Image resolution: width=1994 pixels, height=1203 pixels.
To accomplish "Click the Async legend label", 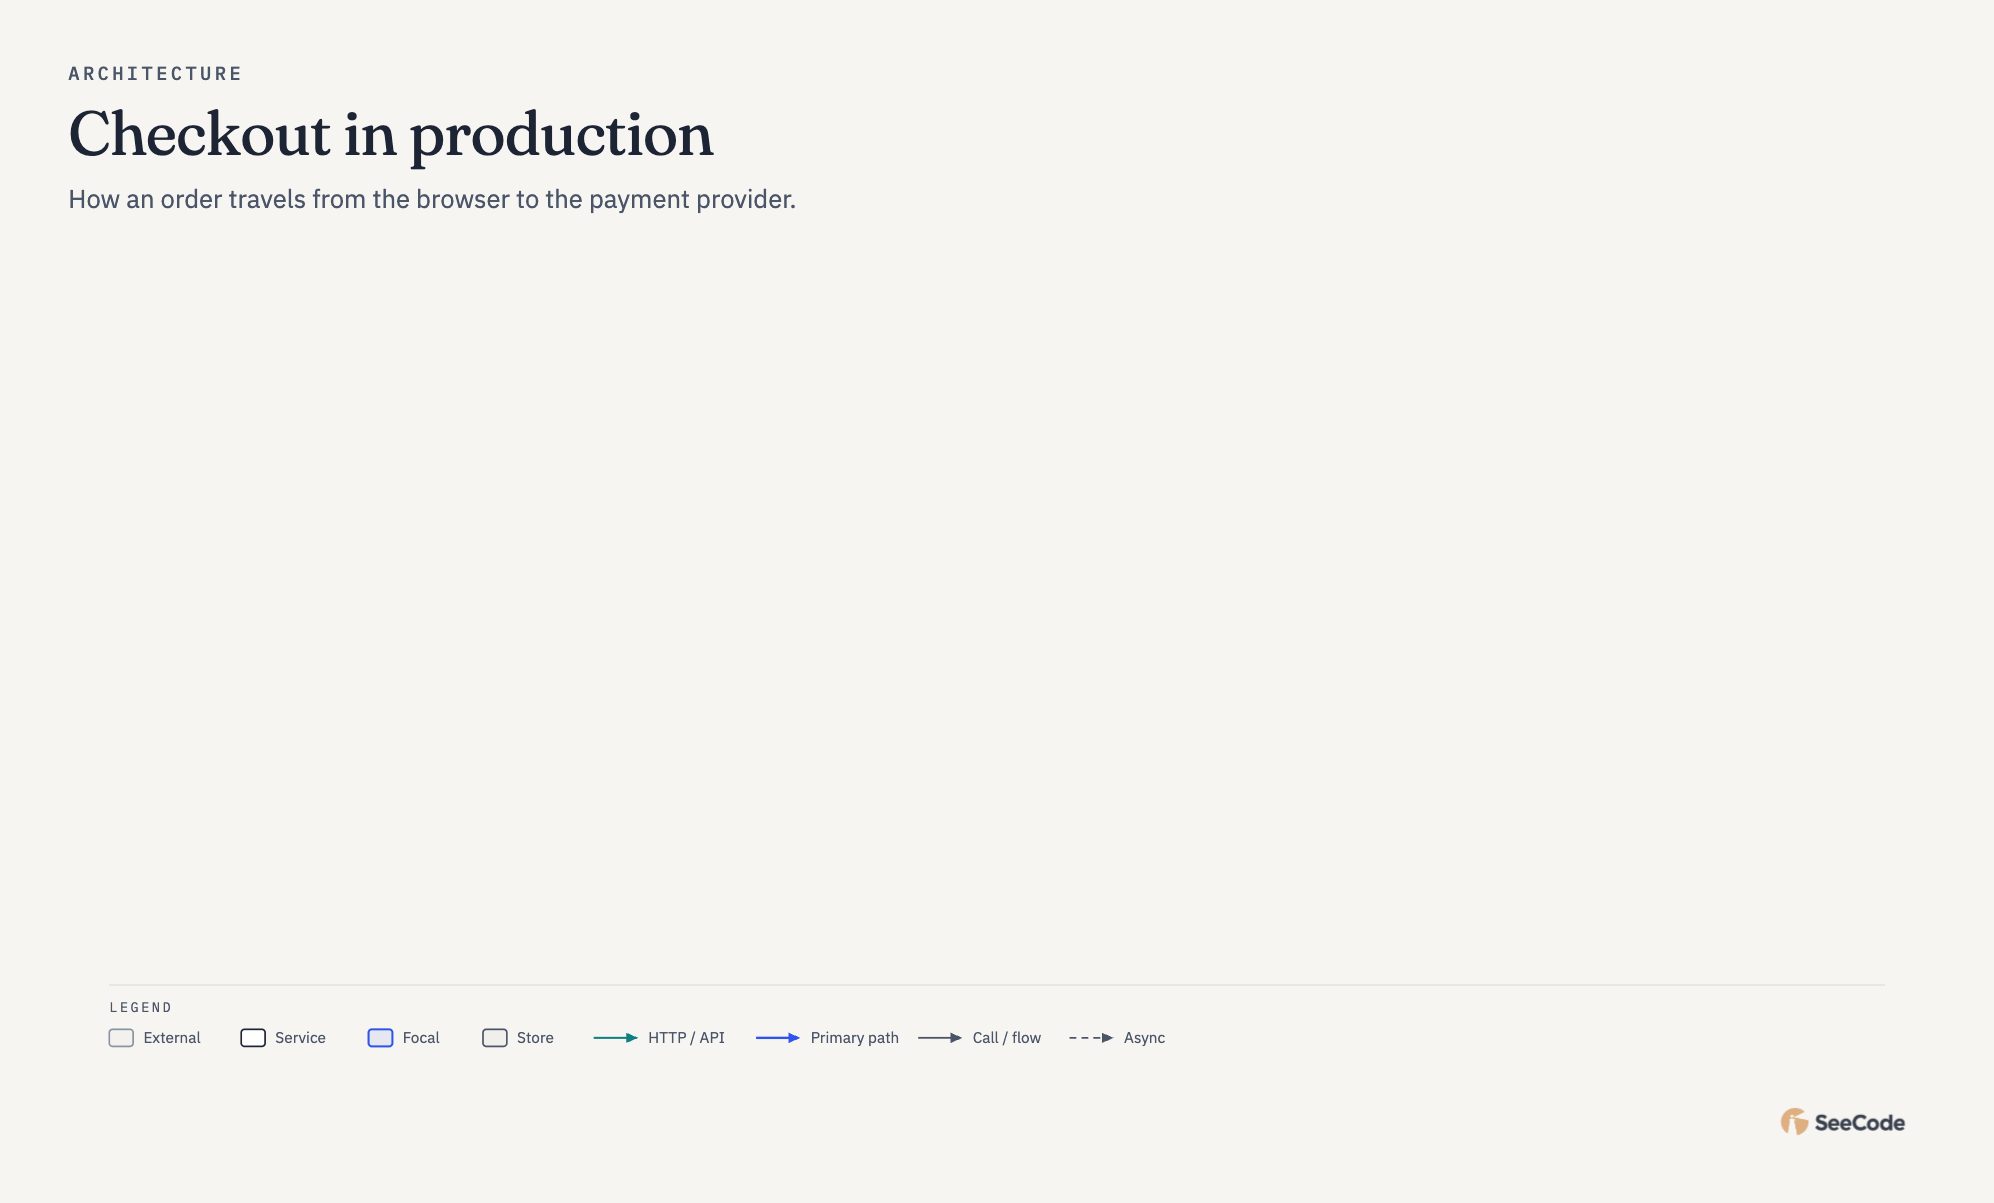I will (x=1144, y=1038).
